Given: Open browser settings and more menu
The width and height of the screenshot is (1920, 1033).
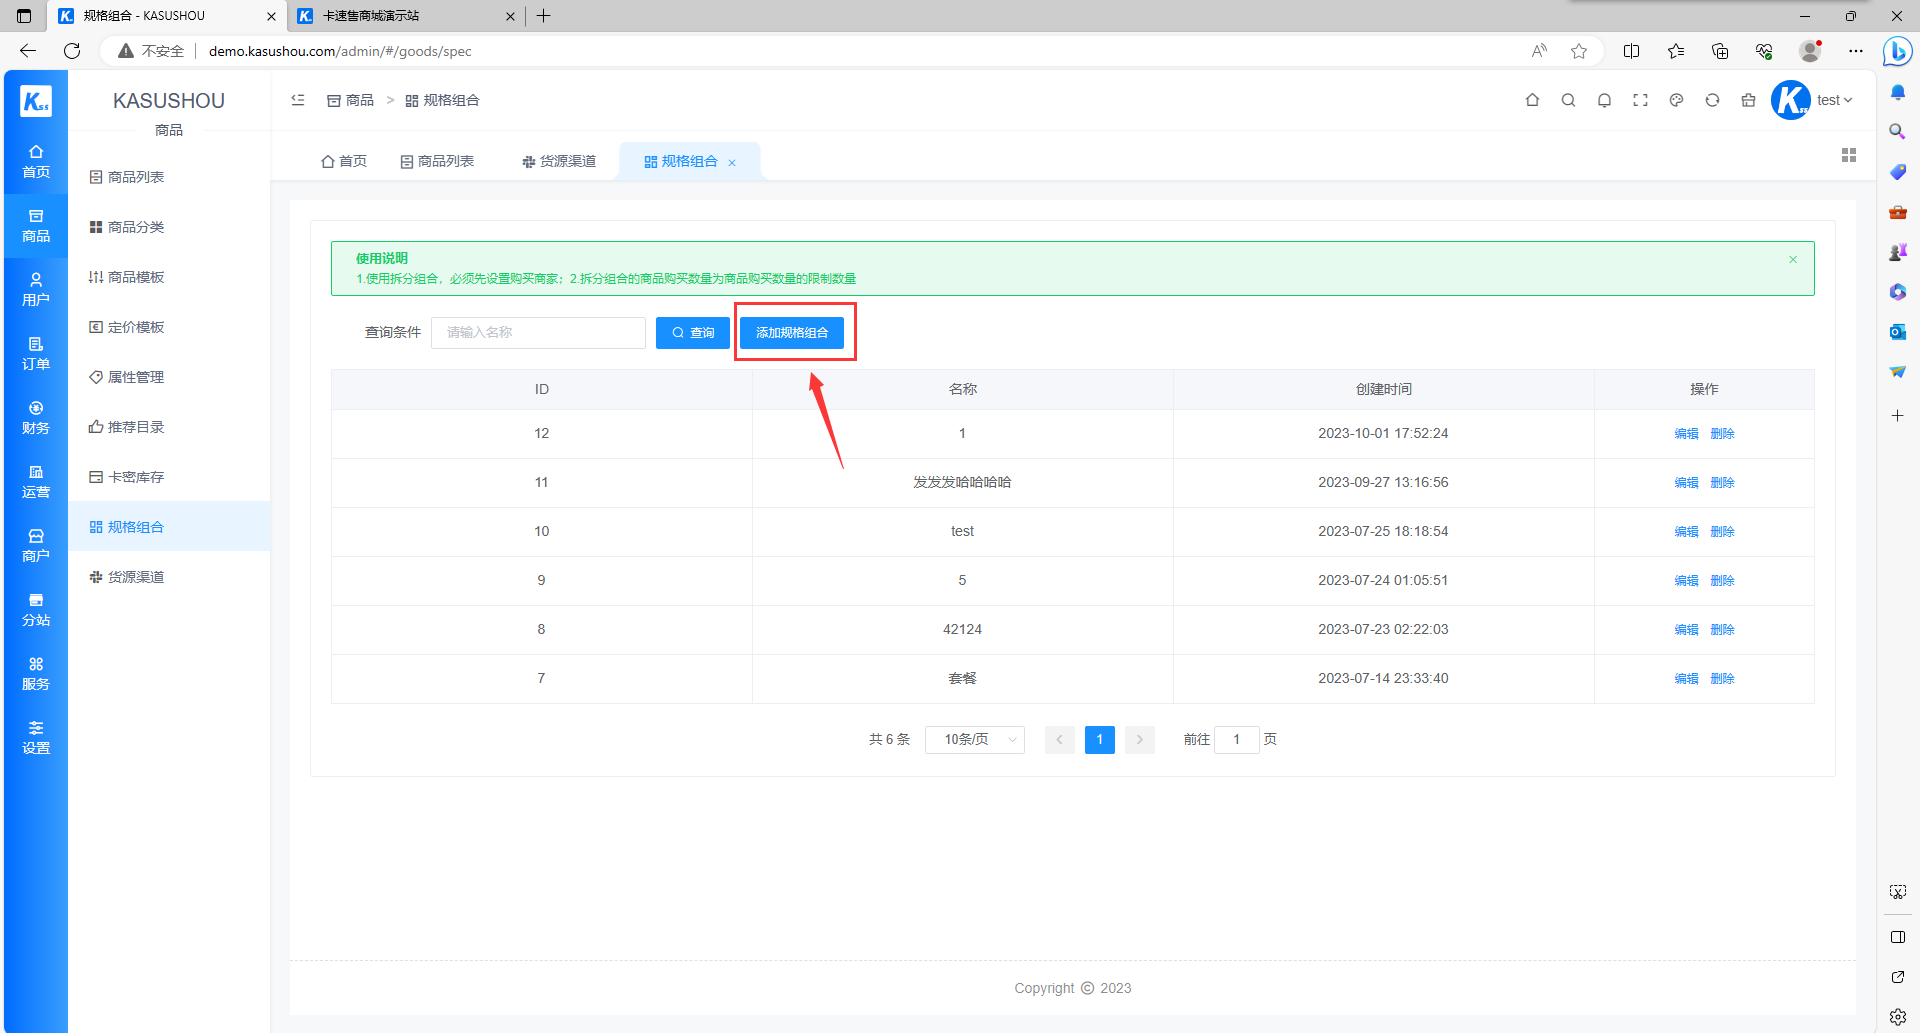Looking at the screenshot, I should pos(1856,51).
